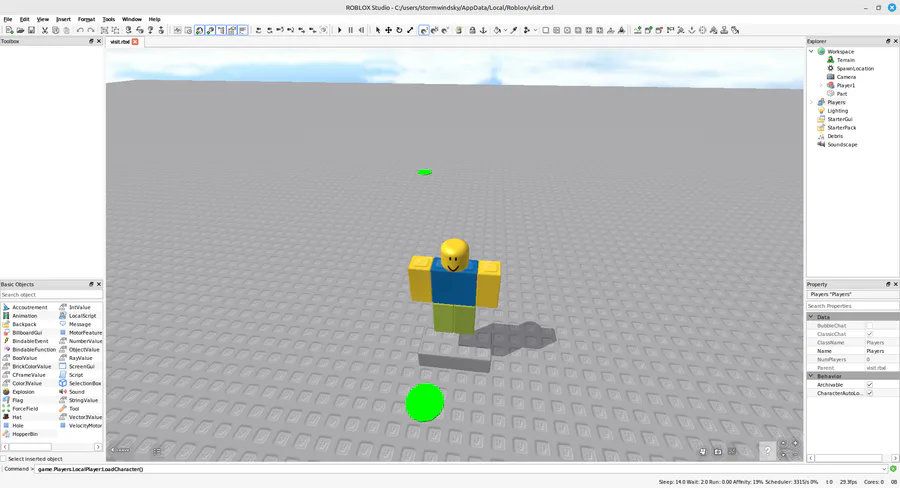Screen dimensions: 900x488
Task: Click the Search Properties field
Action: click(x=853, y=306)
